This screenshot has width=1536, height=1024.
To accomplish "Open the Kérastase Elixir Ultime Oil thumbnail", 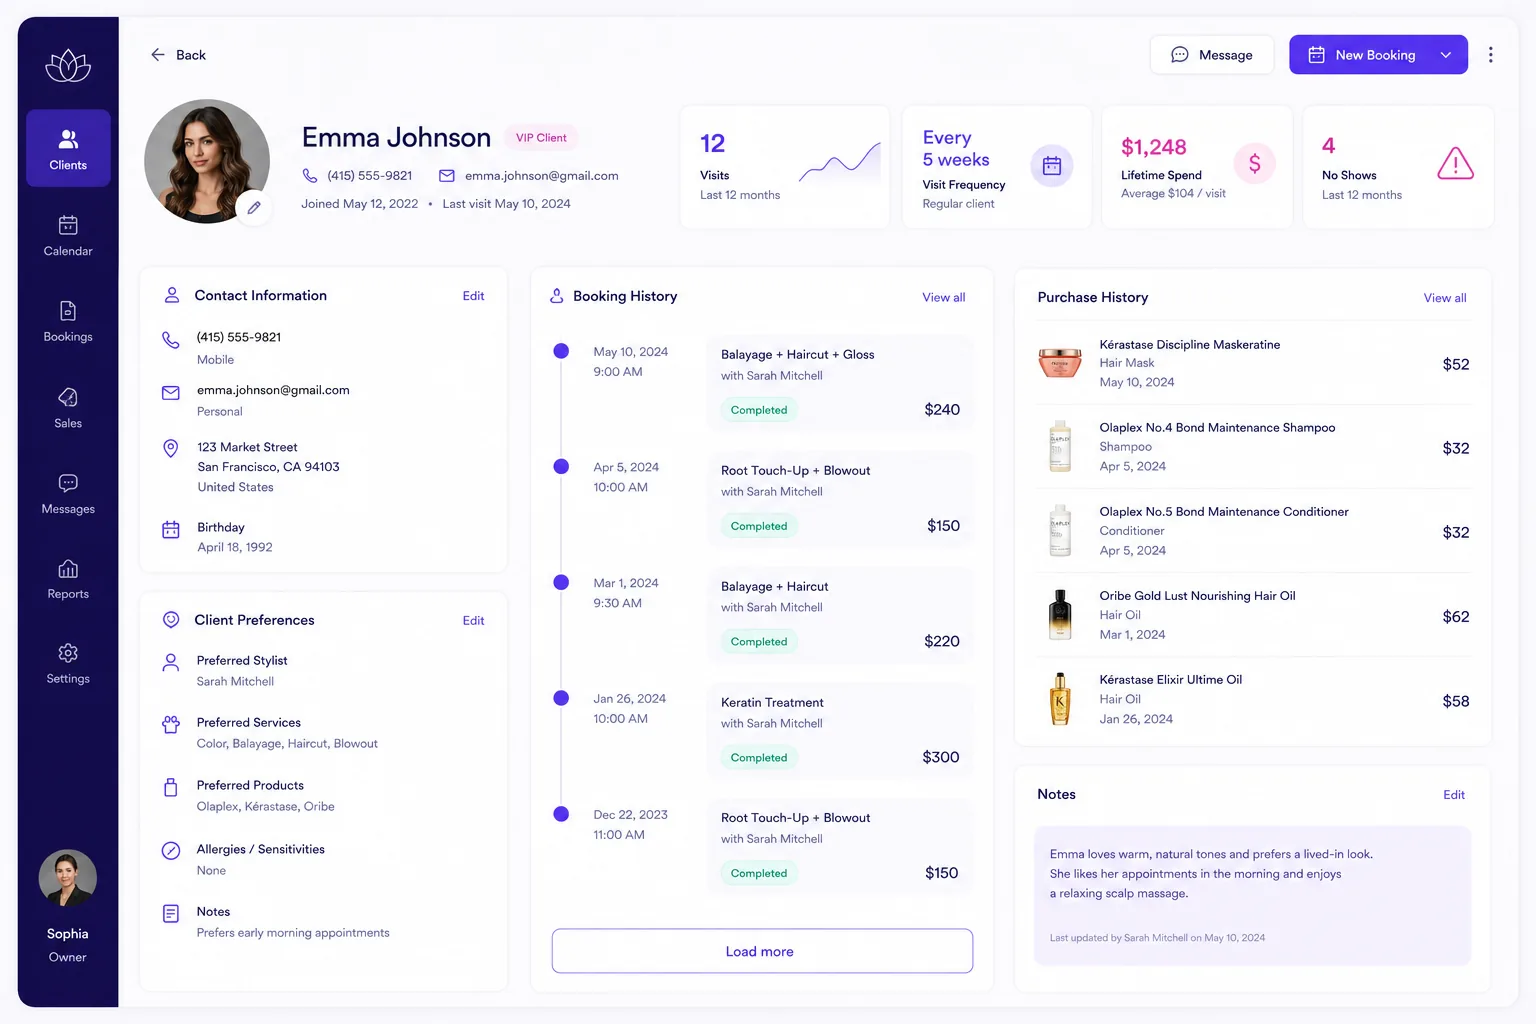I will (1060, 699).
